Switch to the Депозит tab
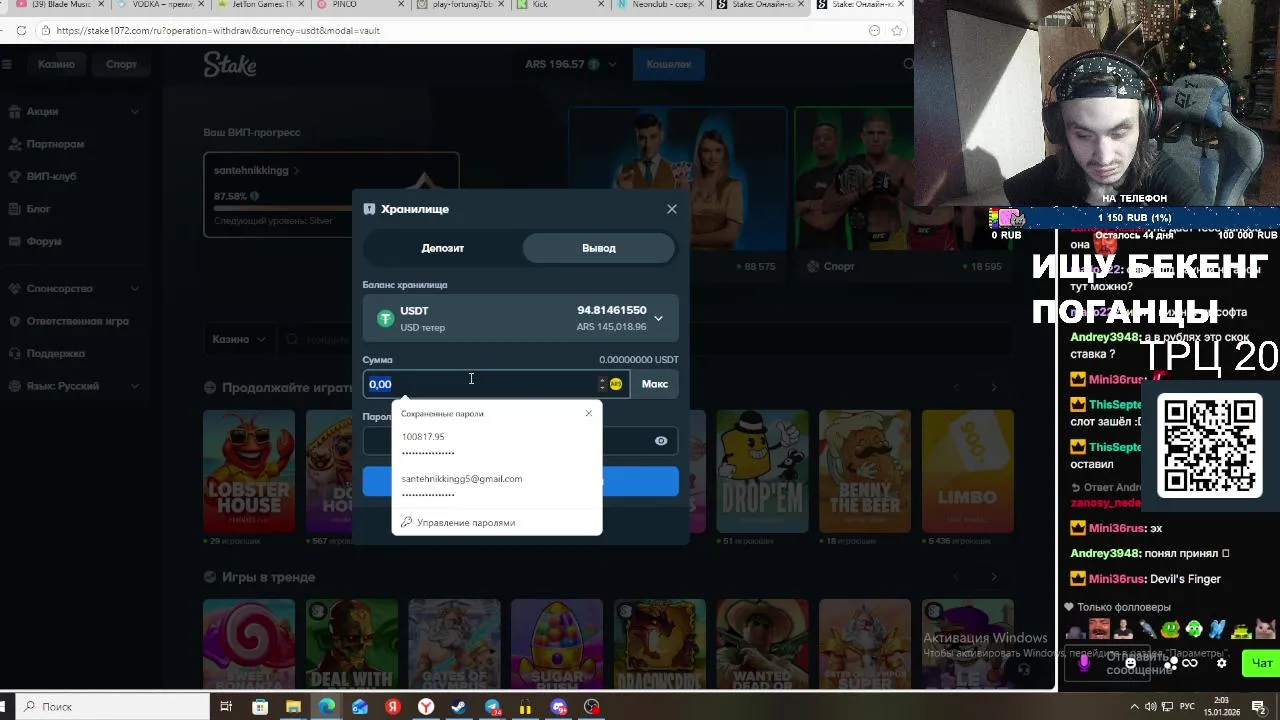 click(x=442, y=248)
